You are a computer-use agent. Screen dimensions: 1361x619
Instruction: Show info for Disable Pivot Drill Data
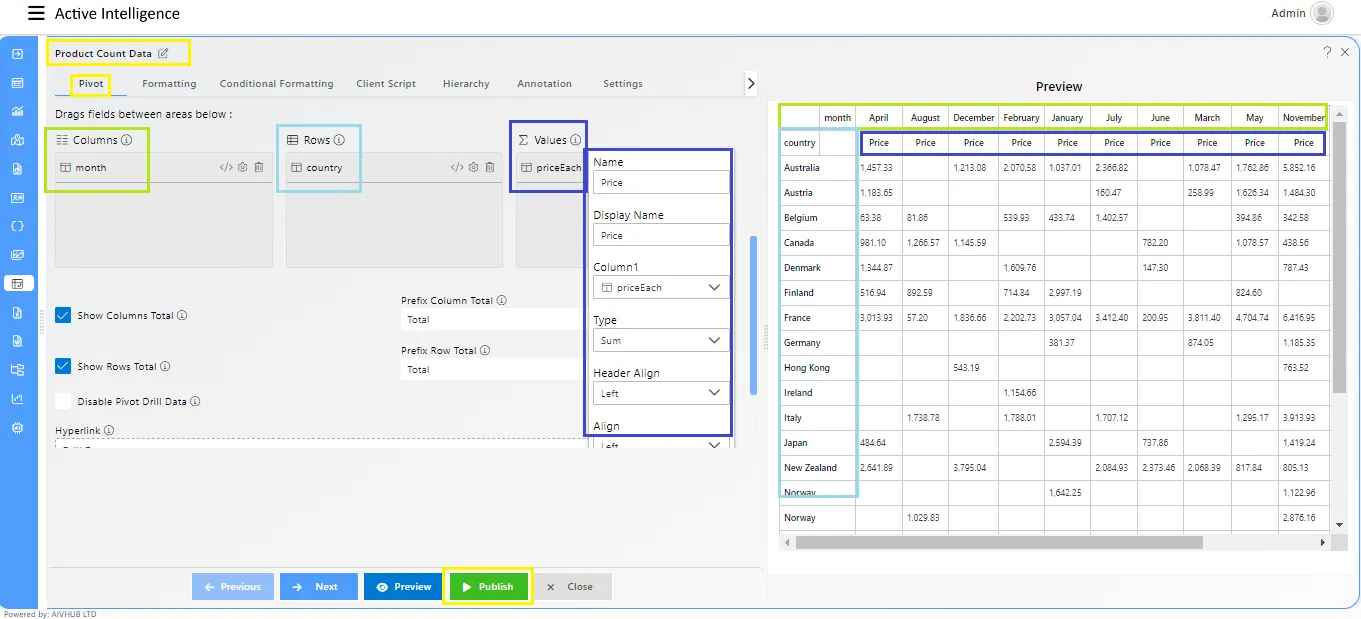tap(195, 401)
